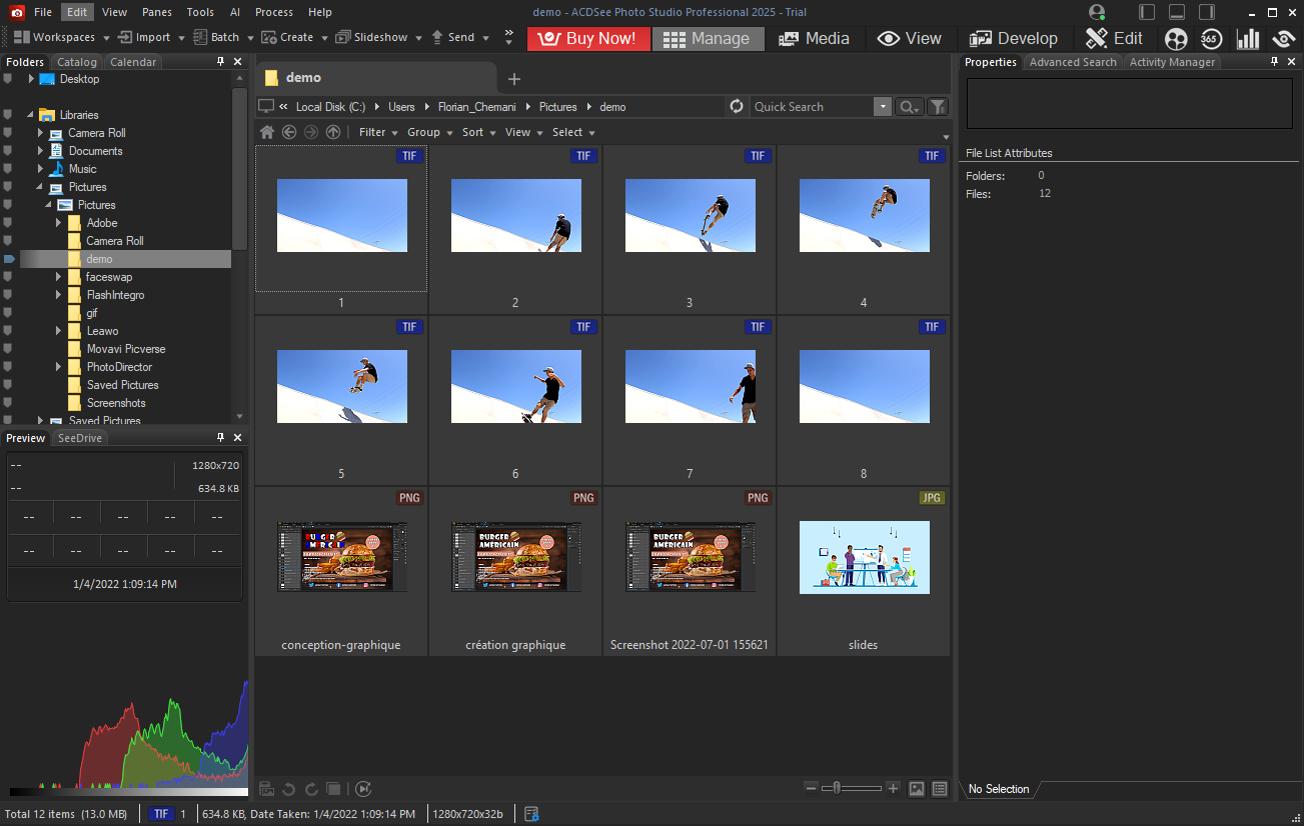
Task: Click the Buy Now! button
Action: (x=588, y=38)
